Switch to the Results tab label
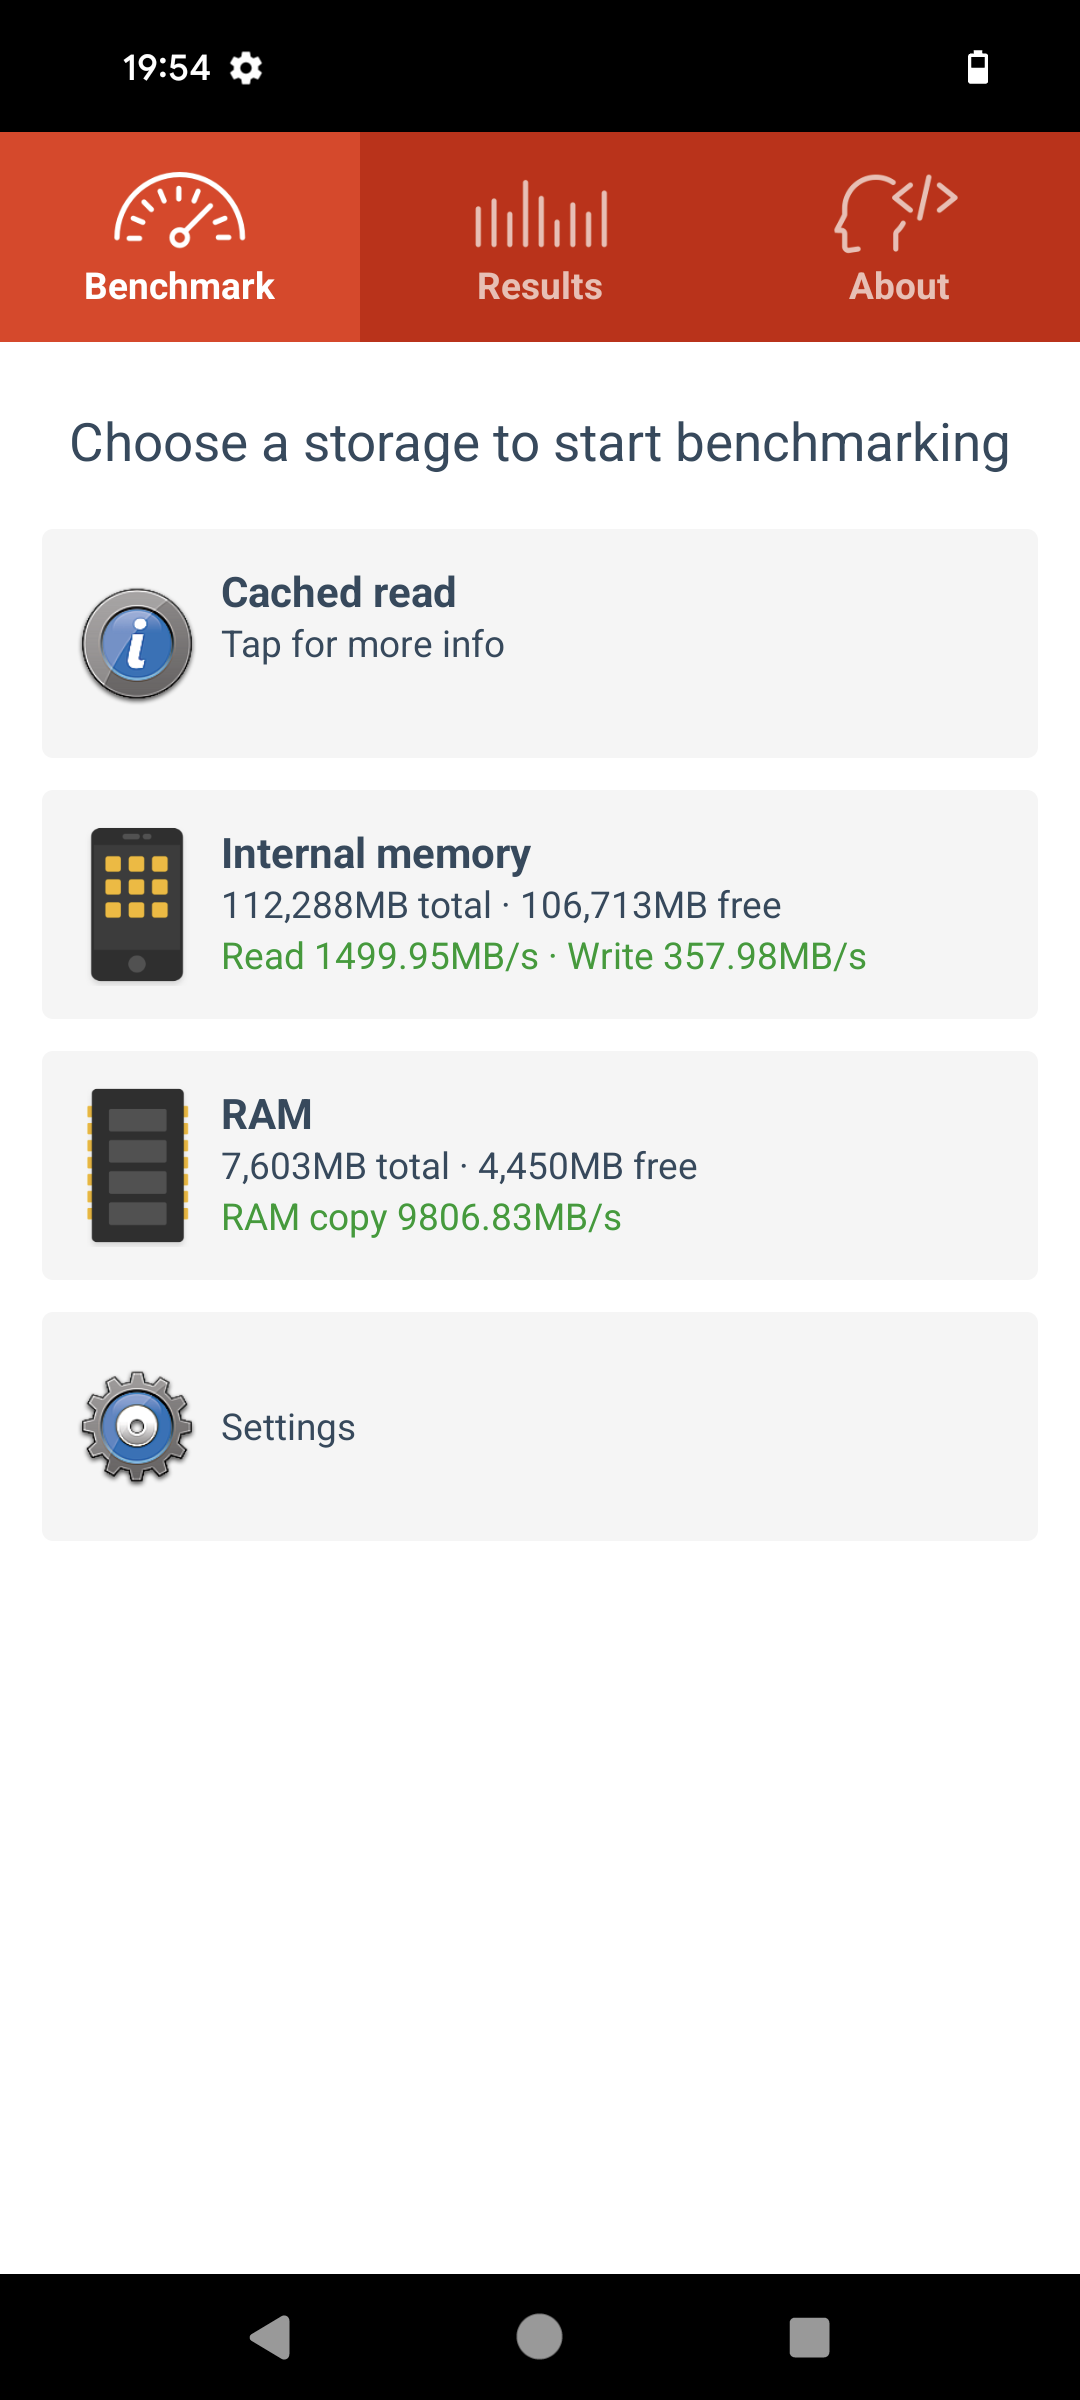1080x2400 pixels. click(x=540, y=287)
